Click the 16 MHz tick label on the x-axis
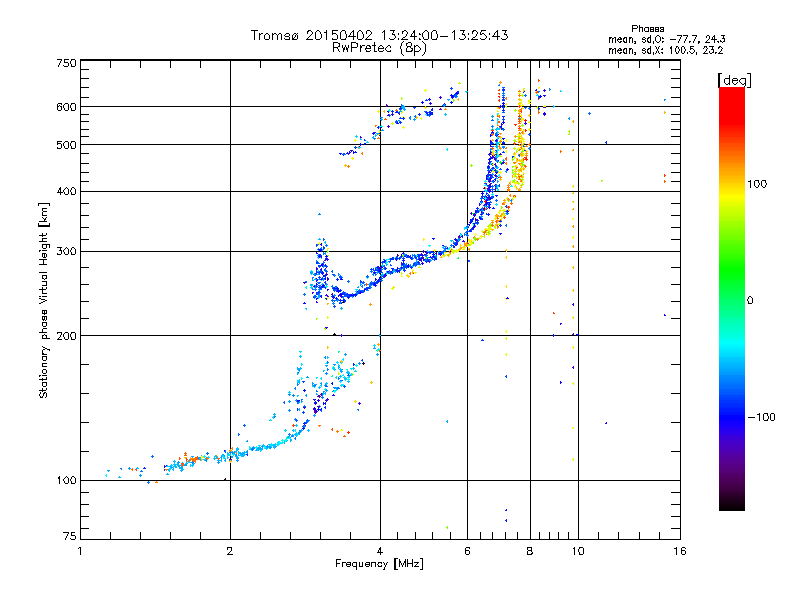Screen dimensions: 800x600 (677, 551)
